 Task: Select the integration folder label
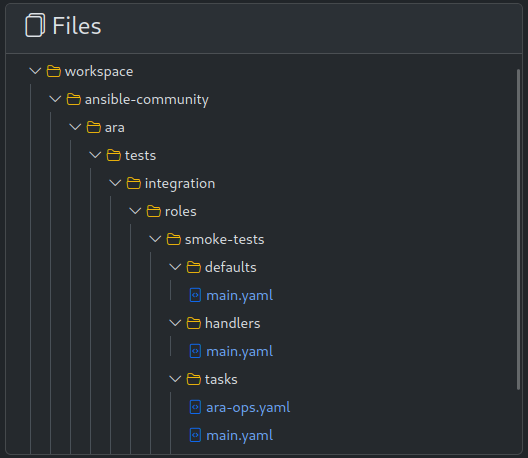point(180,184)
